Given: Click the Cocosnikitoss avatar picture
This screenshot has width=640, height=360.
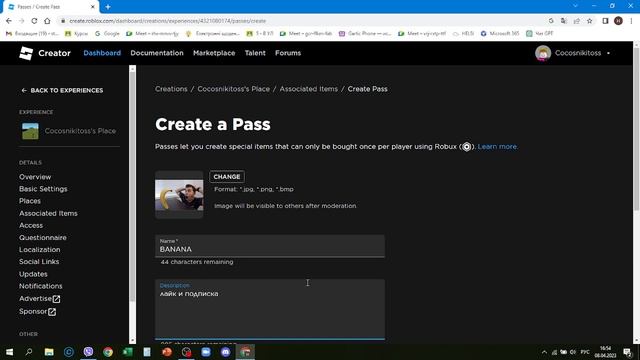Looking at the screenshot, I should tap(543, 53).
